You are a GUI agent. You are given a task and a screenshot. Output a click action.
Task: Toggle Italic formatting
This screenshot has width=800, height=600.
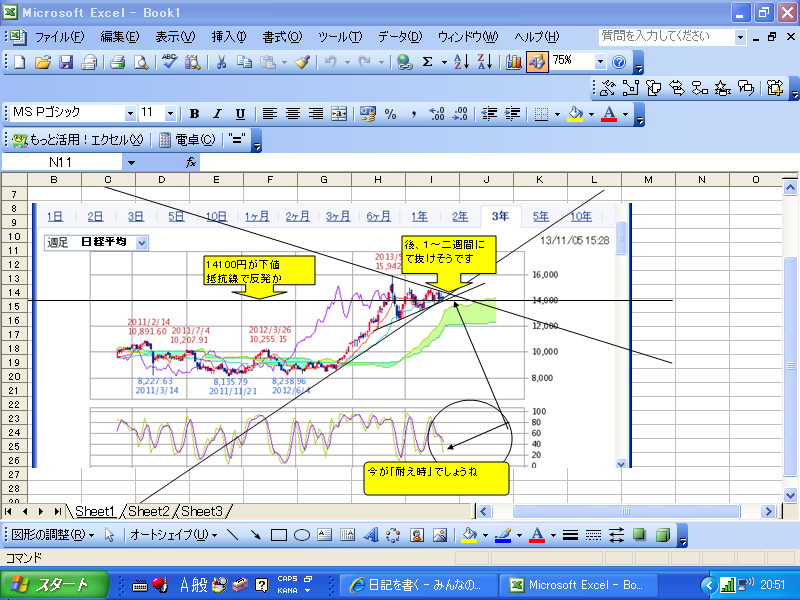(217, 113)
